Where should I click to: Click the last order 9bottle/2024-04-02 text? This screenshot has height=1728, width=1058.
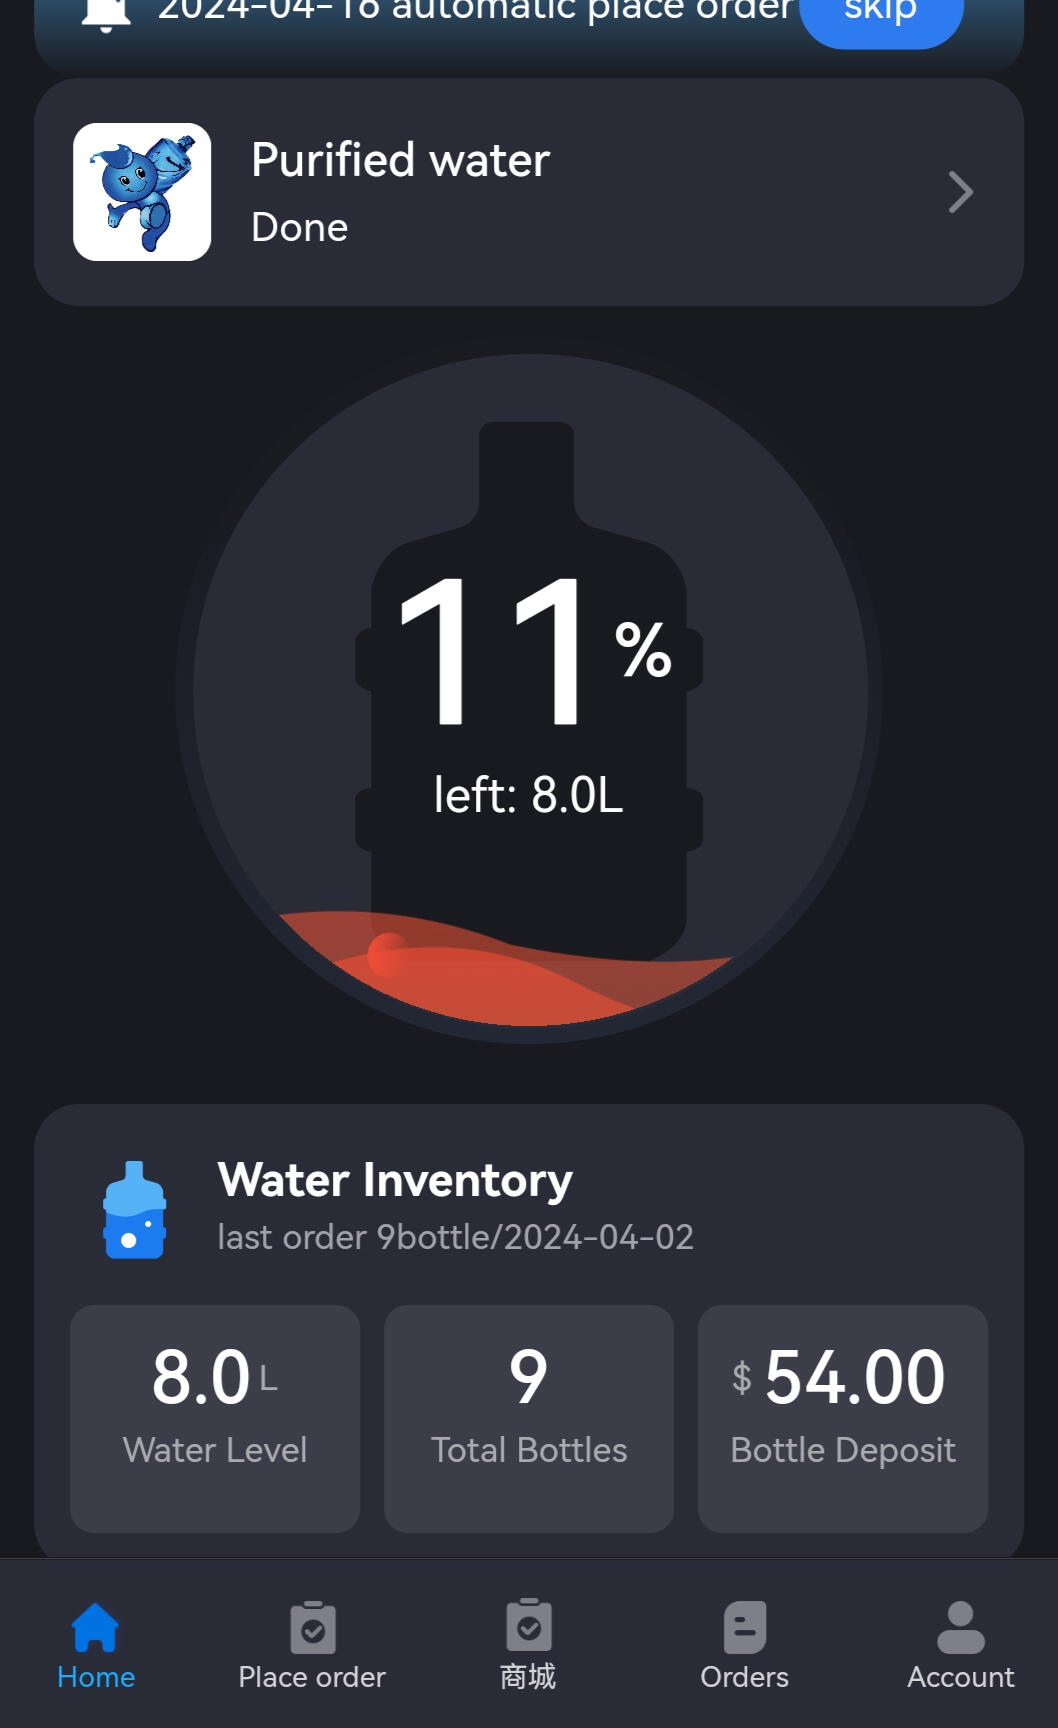click(455, 1237)
